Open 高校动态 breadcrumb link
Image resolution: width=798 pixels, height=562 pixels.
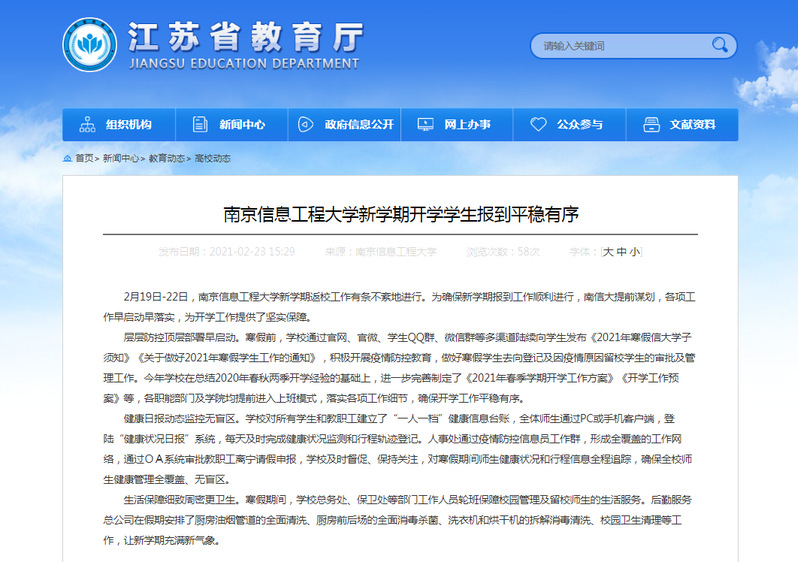pos(212,158)
